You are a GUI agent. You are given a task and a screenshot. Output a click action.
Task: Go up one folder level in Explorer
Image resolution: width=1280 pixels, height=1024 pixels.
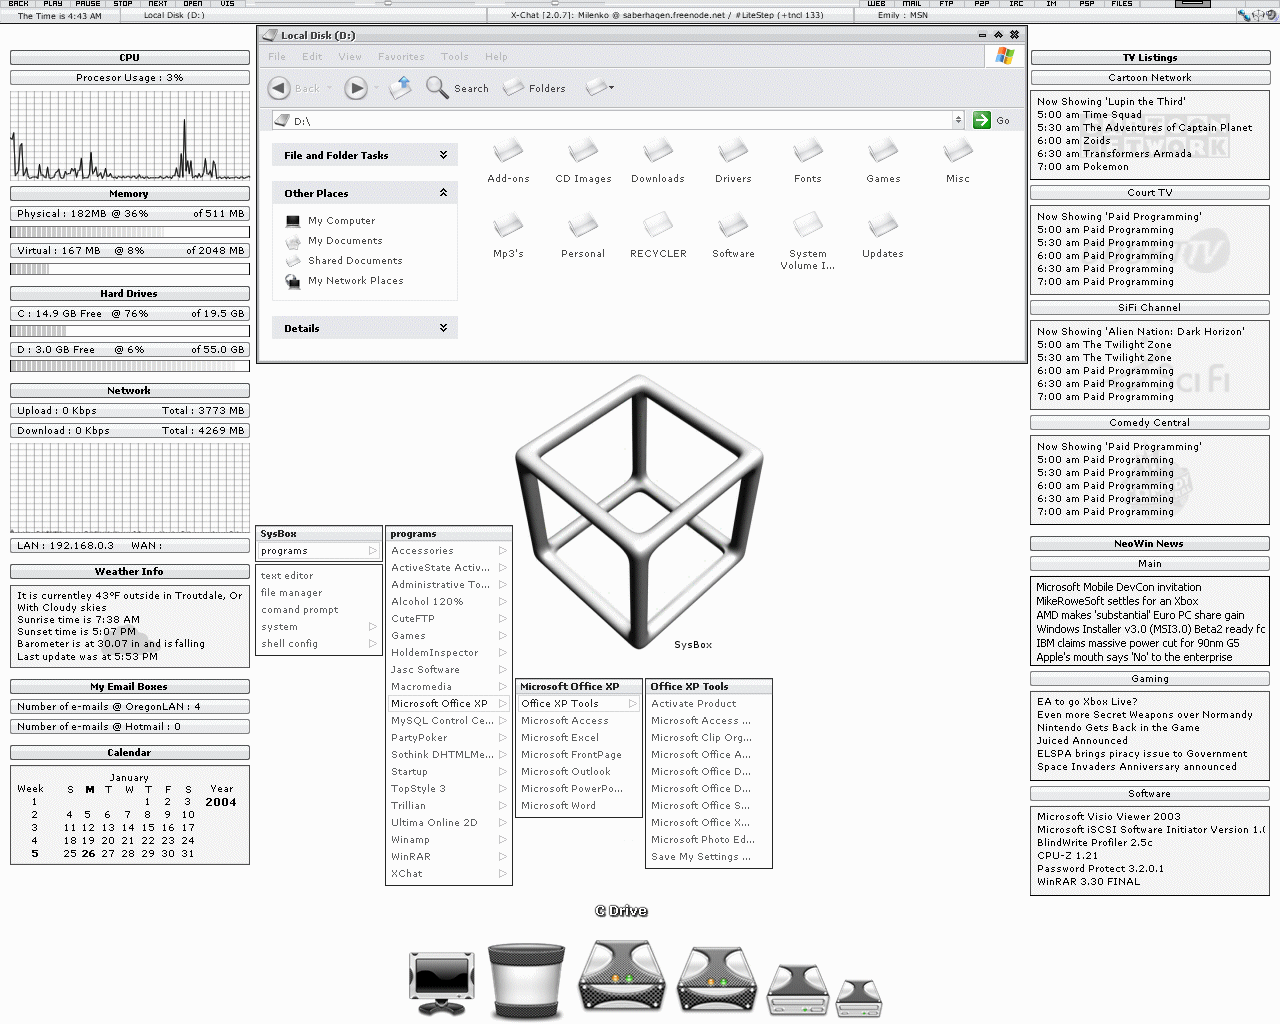401,87
